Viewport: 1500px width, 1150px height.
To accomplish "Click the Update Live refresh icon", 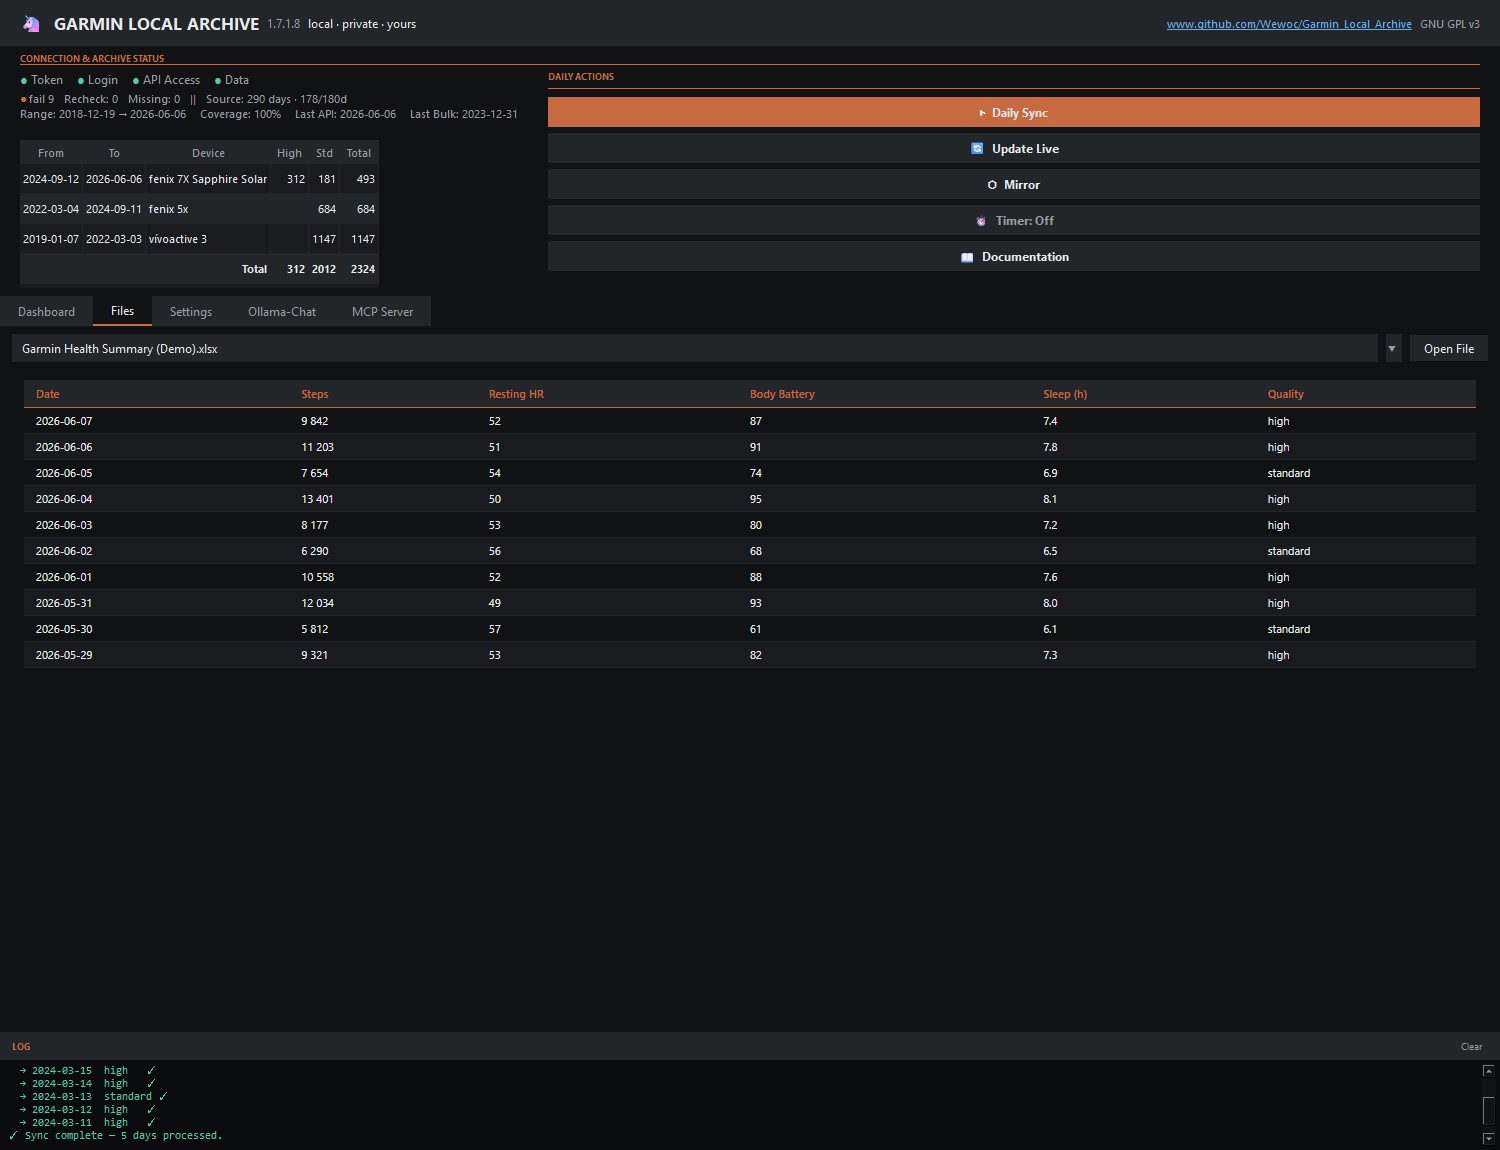I will (977, 149).
